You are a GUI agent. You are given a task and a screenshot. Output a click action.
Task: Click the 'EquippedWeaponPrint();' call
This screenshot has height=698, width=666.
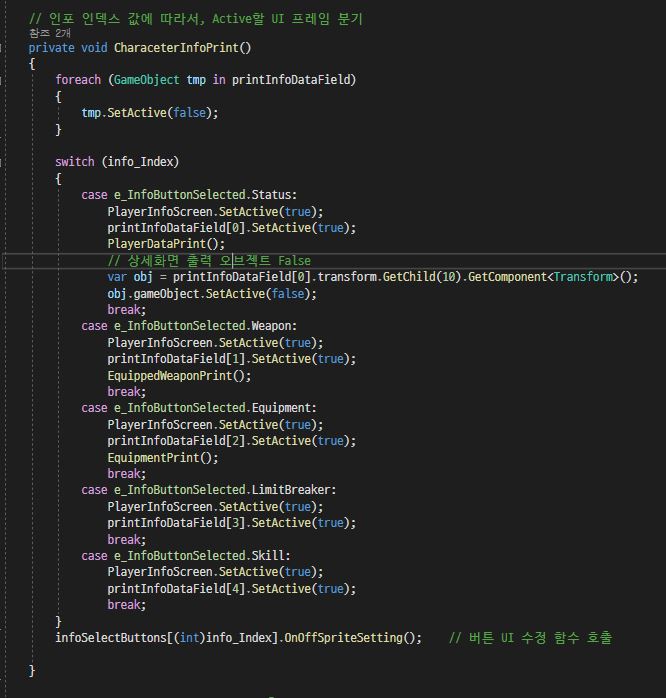click(x=179, y=375)
